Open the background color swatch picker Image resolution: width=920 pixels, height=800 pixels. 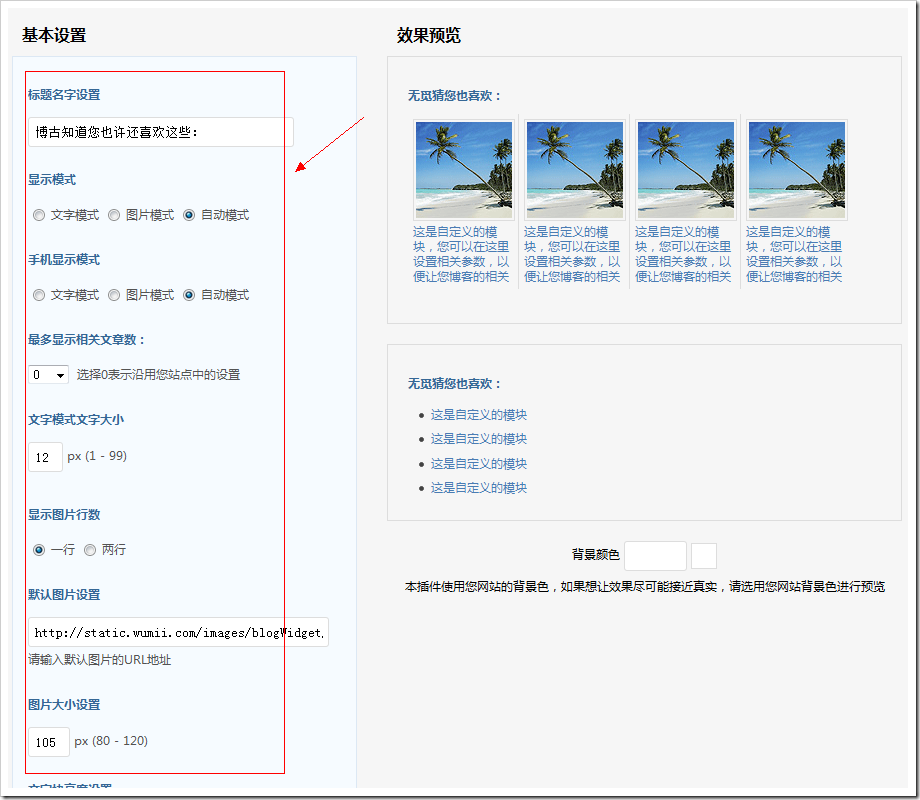703,556
